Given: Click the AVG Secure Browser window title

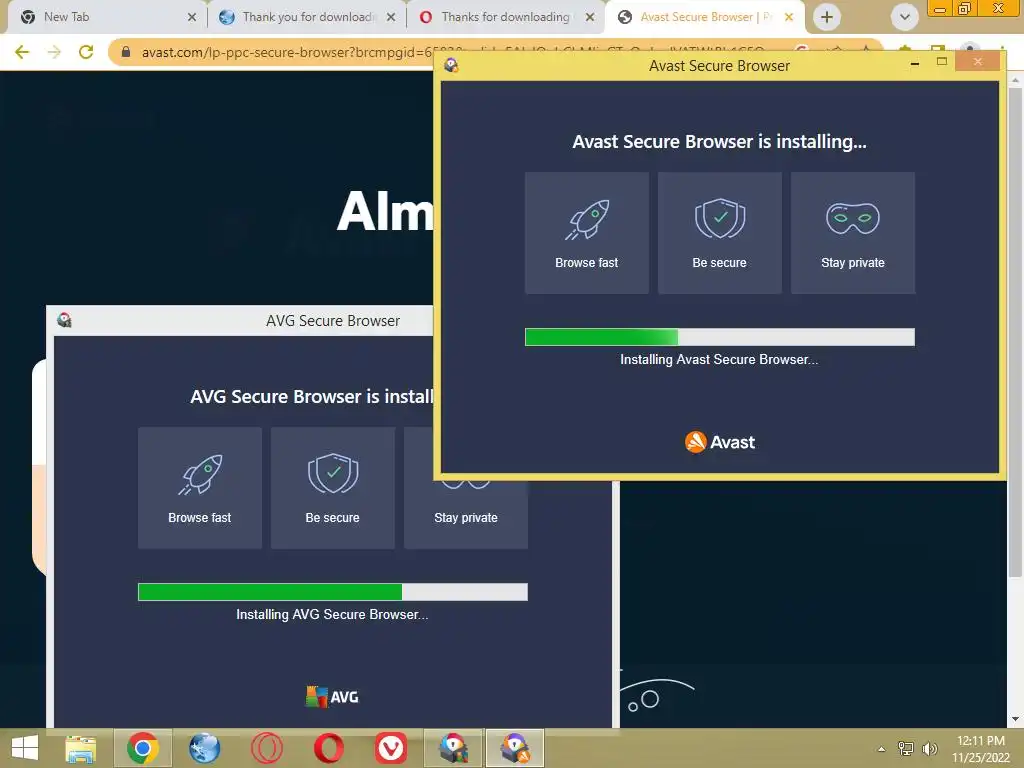Looking at the screenshot, I should [333, 321].
